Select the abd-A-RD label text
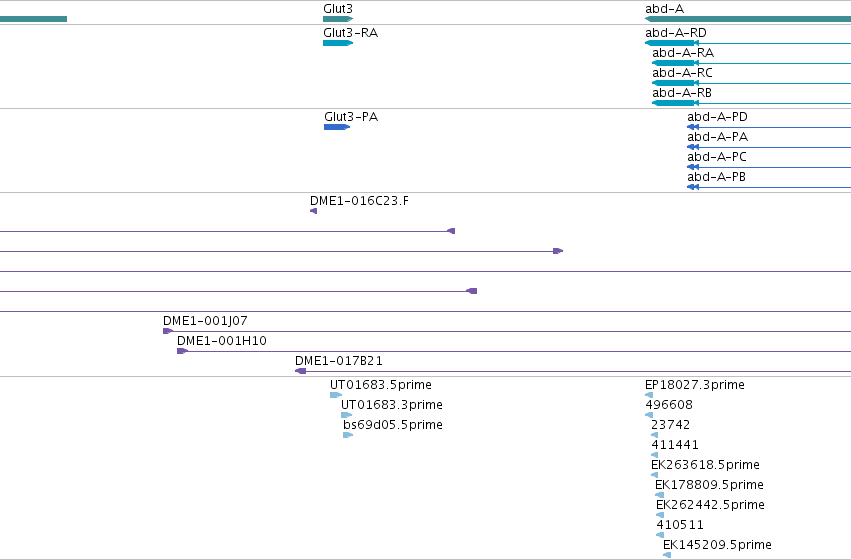 tap(676, 33)
